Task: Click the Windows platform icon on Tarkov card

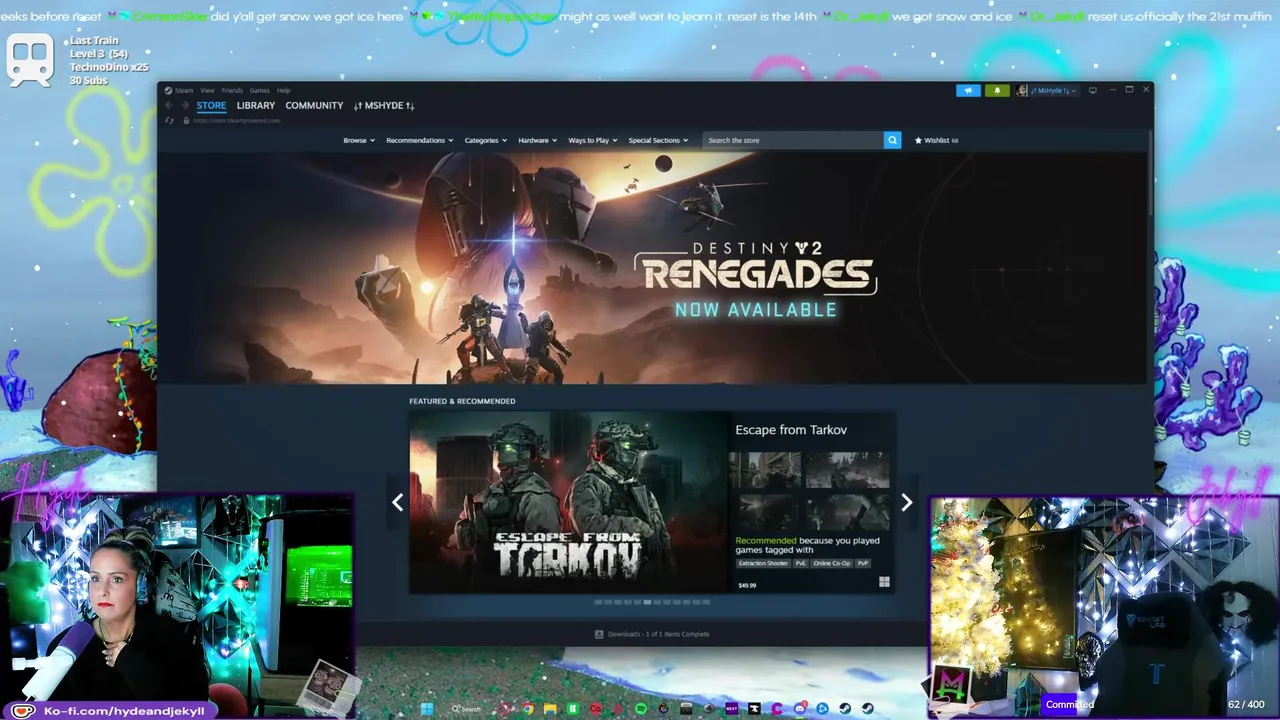Action: coord(884,582)
